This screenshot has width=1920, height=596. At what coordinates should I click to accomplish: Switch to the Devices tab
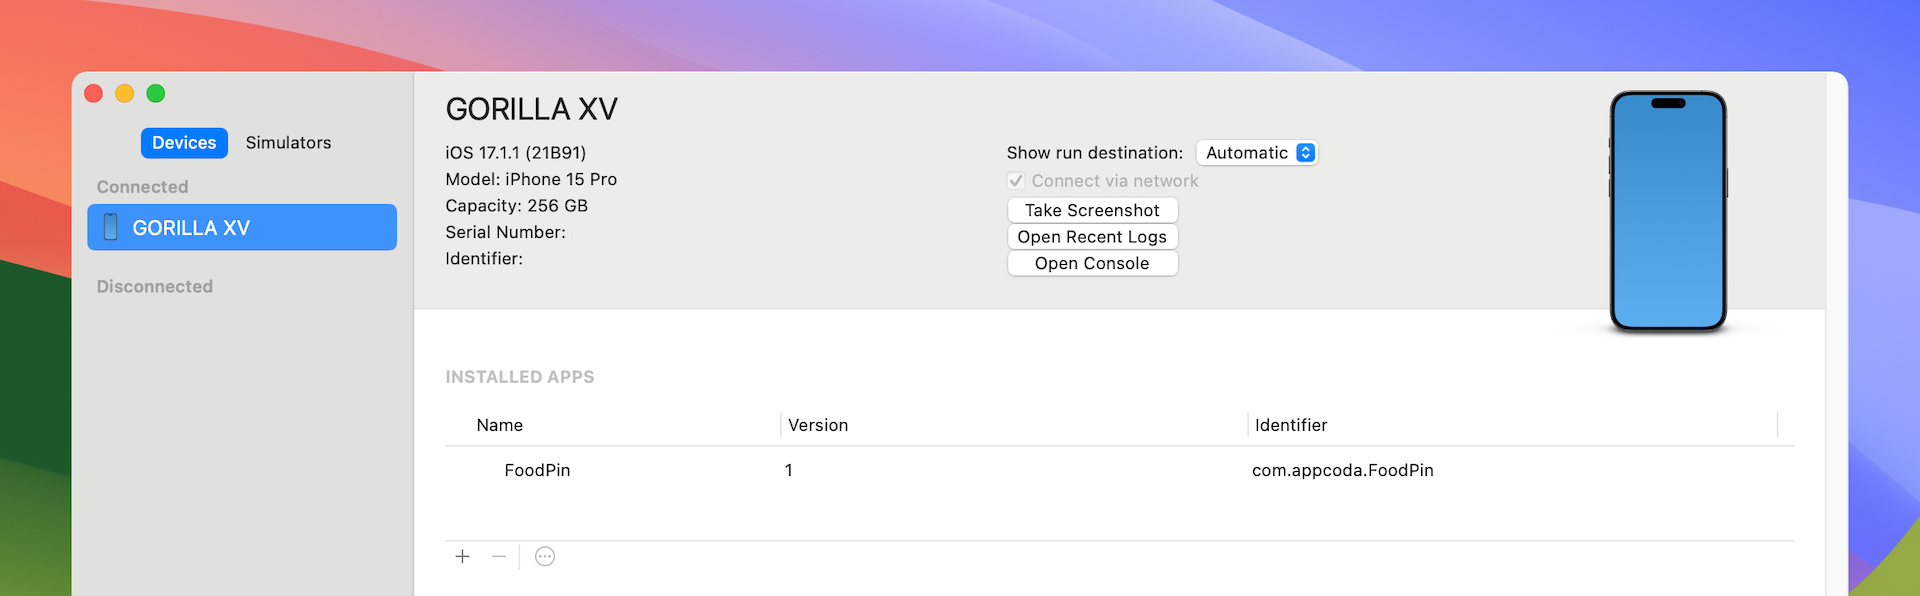184,143
